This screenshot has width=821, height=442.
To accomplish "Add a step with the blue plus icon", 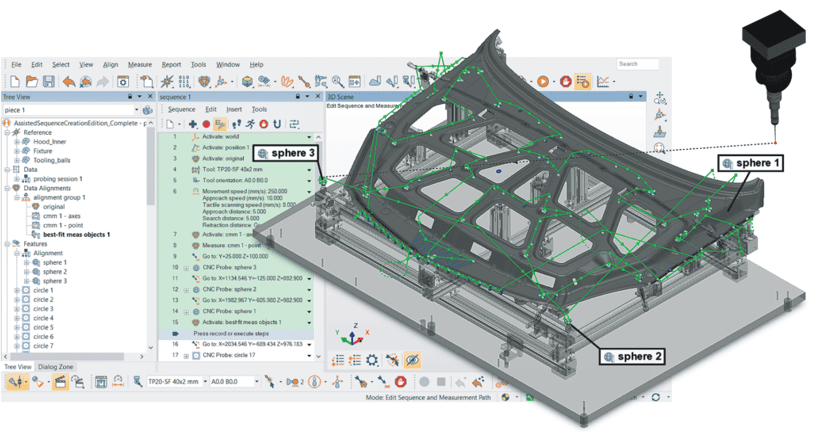I will [193, 124].
